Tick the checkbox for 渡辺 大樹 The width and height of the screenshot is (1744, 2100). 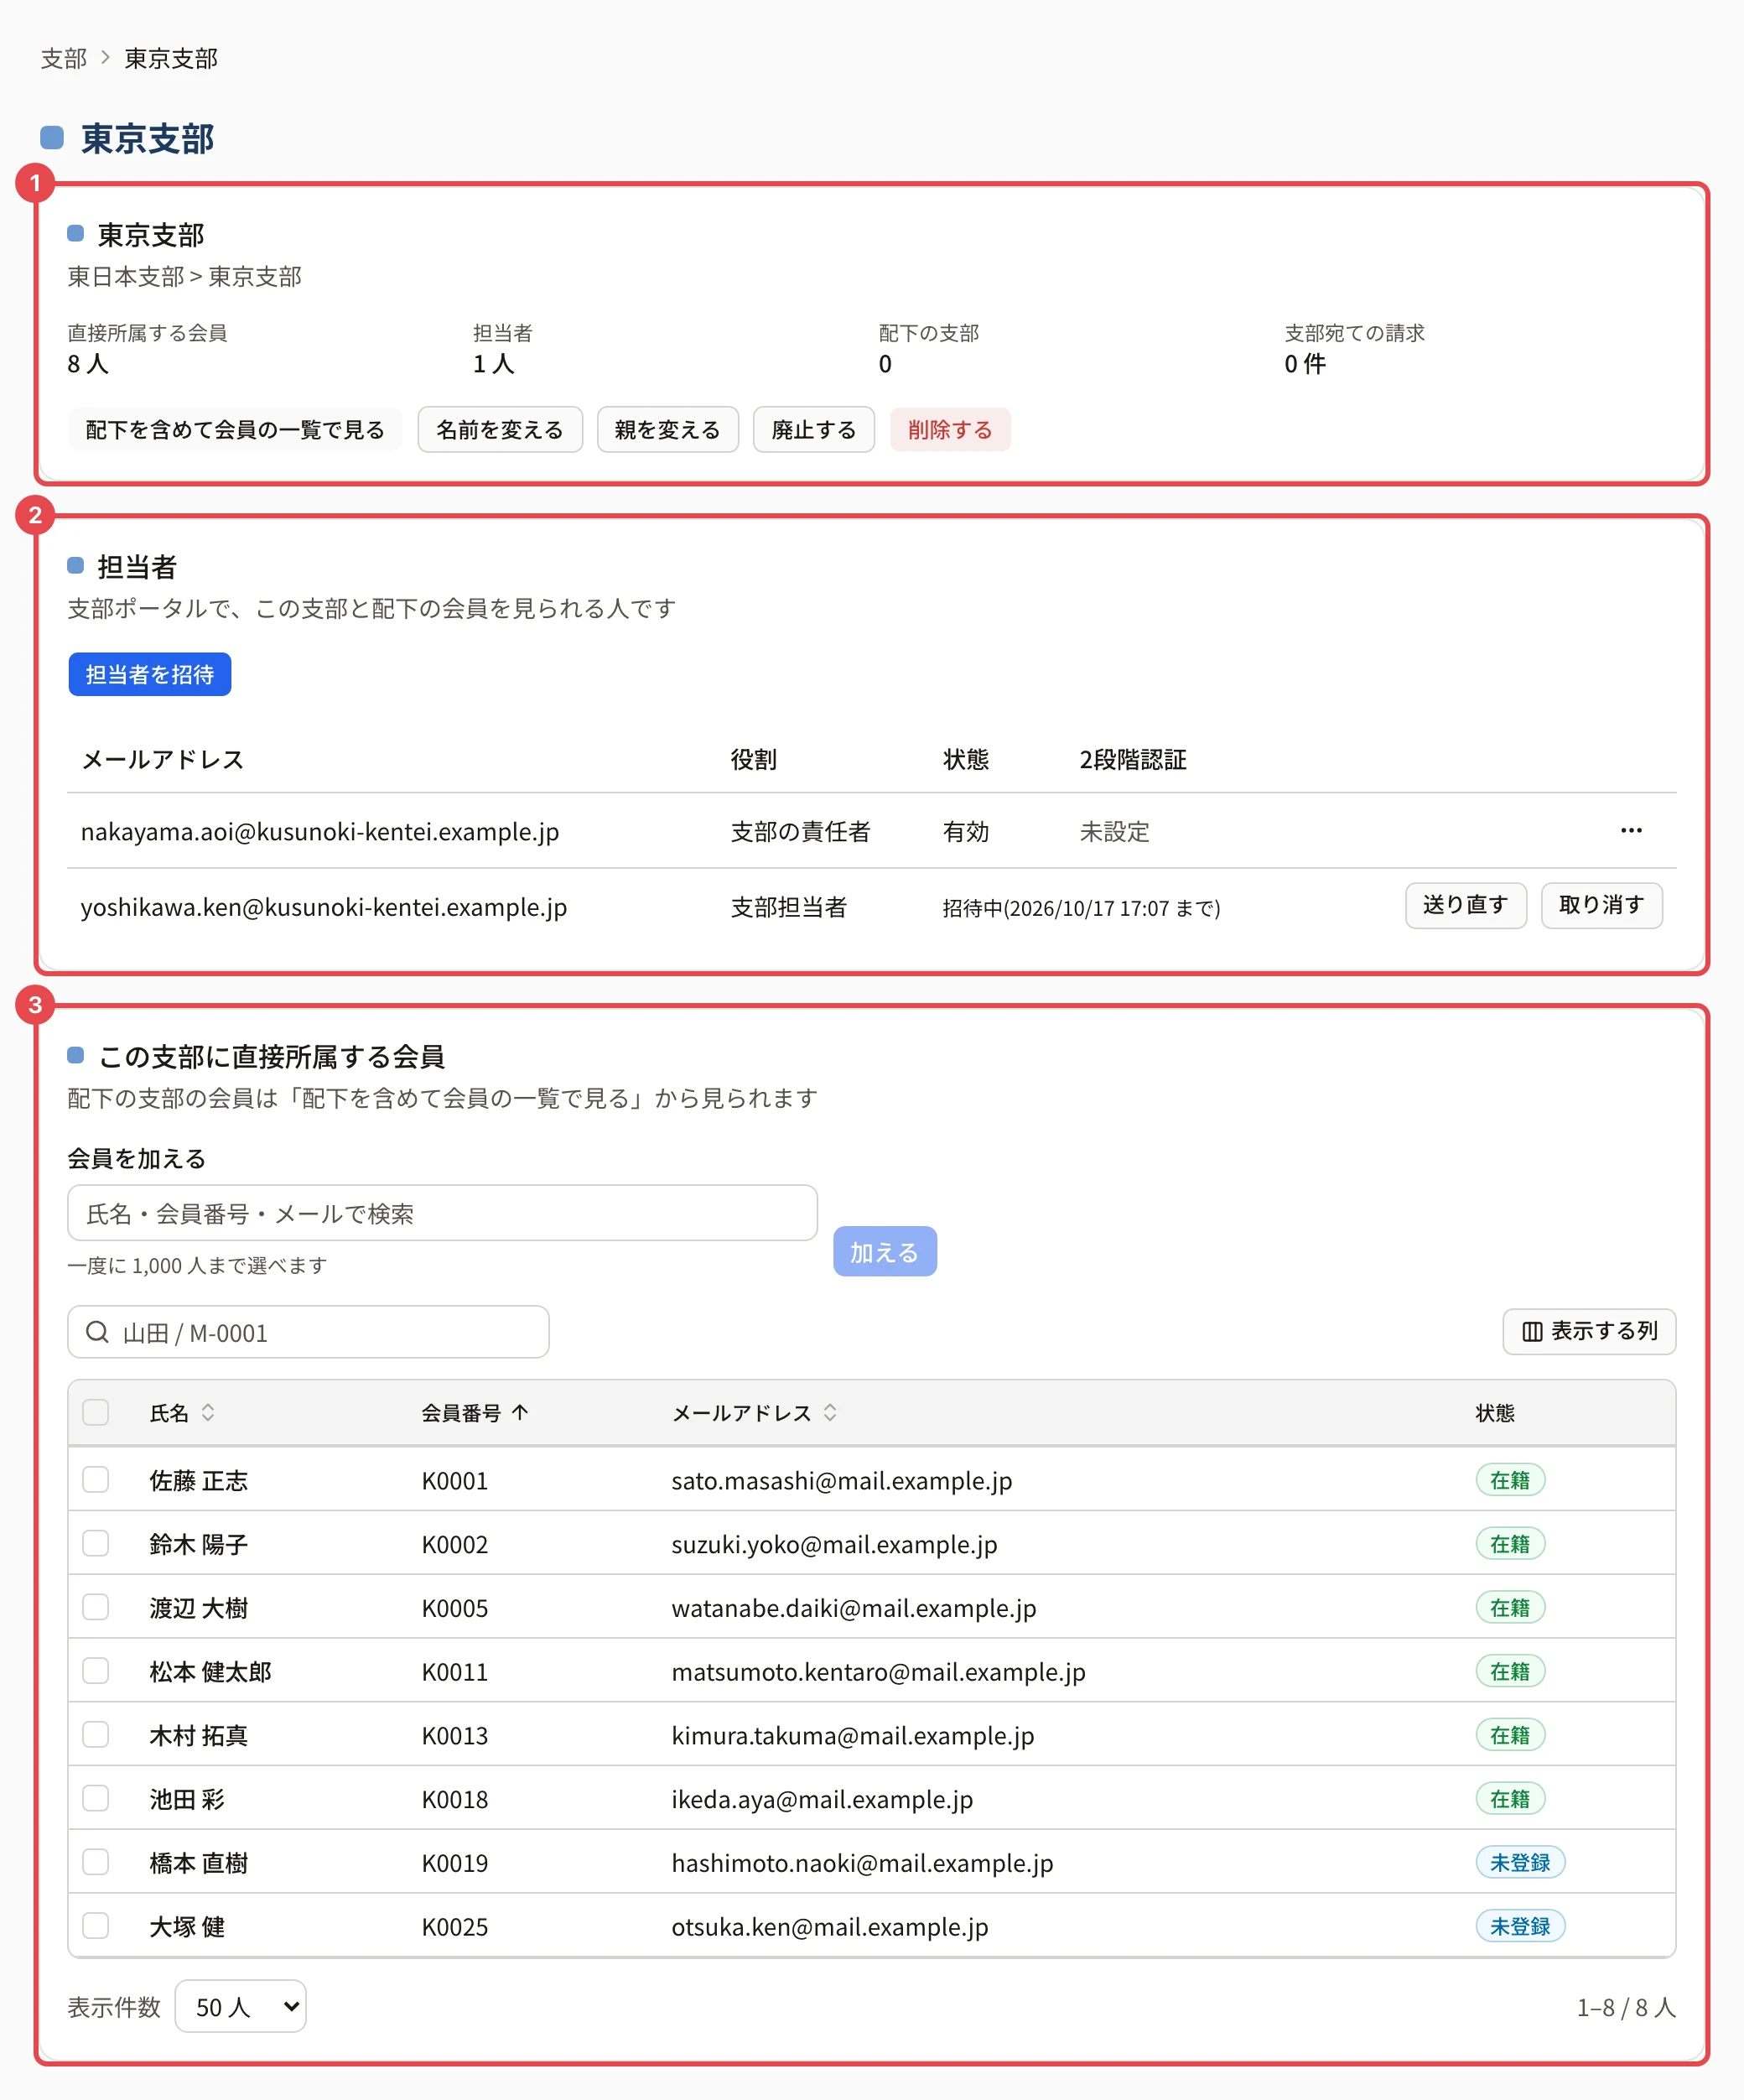(96, 1607)
